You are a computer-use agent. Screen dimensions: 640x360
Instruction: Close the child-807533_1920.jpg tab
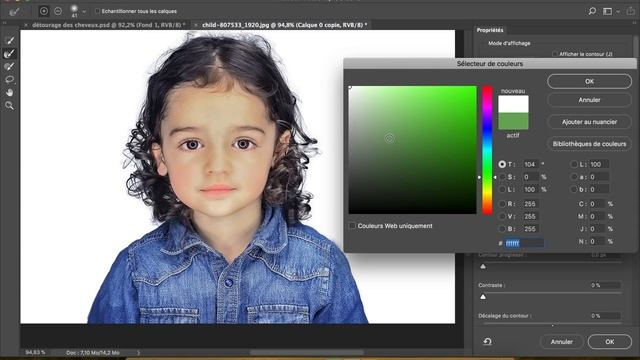point(196,25)
